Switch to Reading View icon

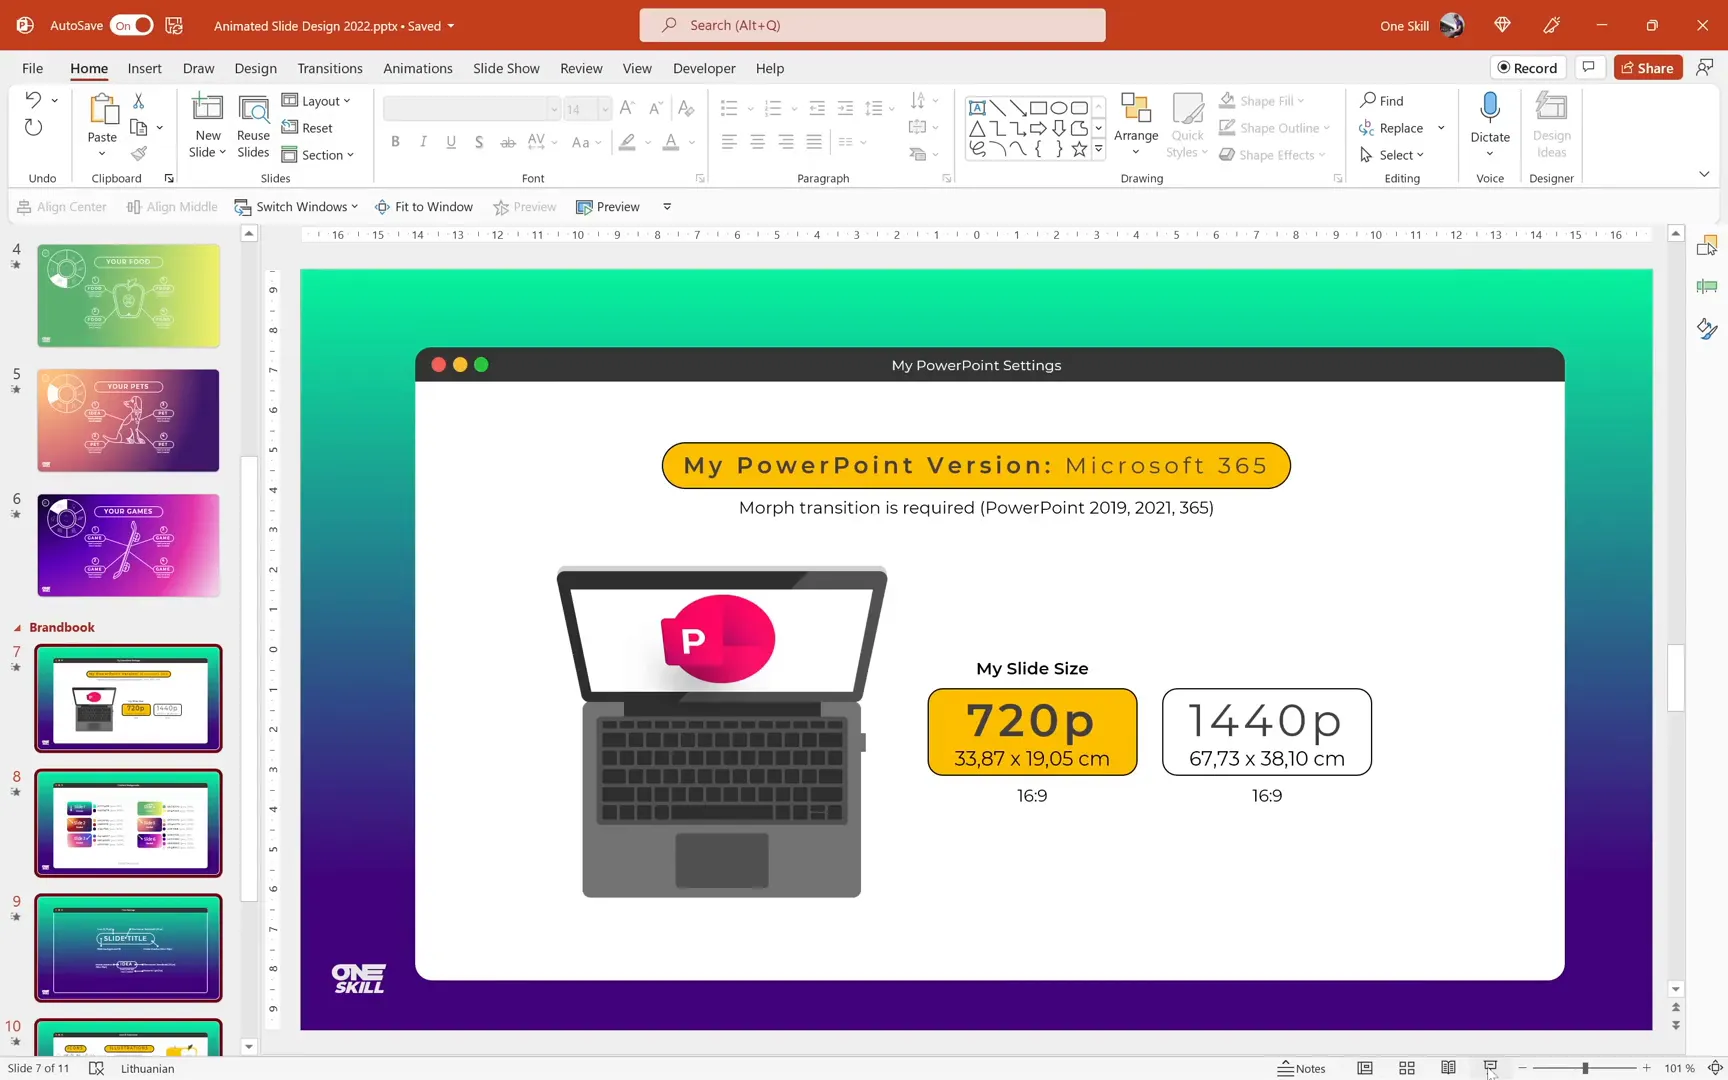1448,1068
